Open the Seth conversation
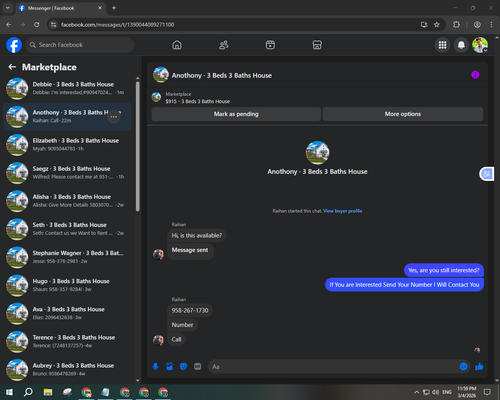Viewport: 500px width, 400px height. (x=67, y=229)
